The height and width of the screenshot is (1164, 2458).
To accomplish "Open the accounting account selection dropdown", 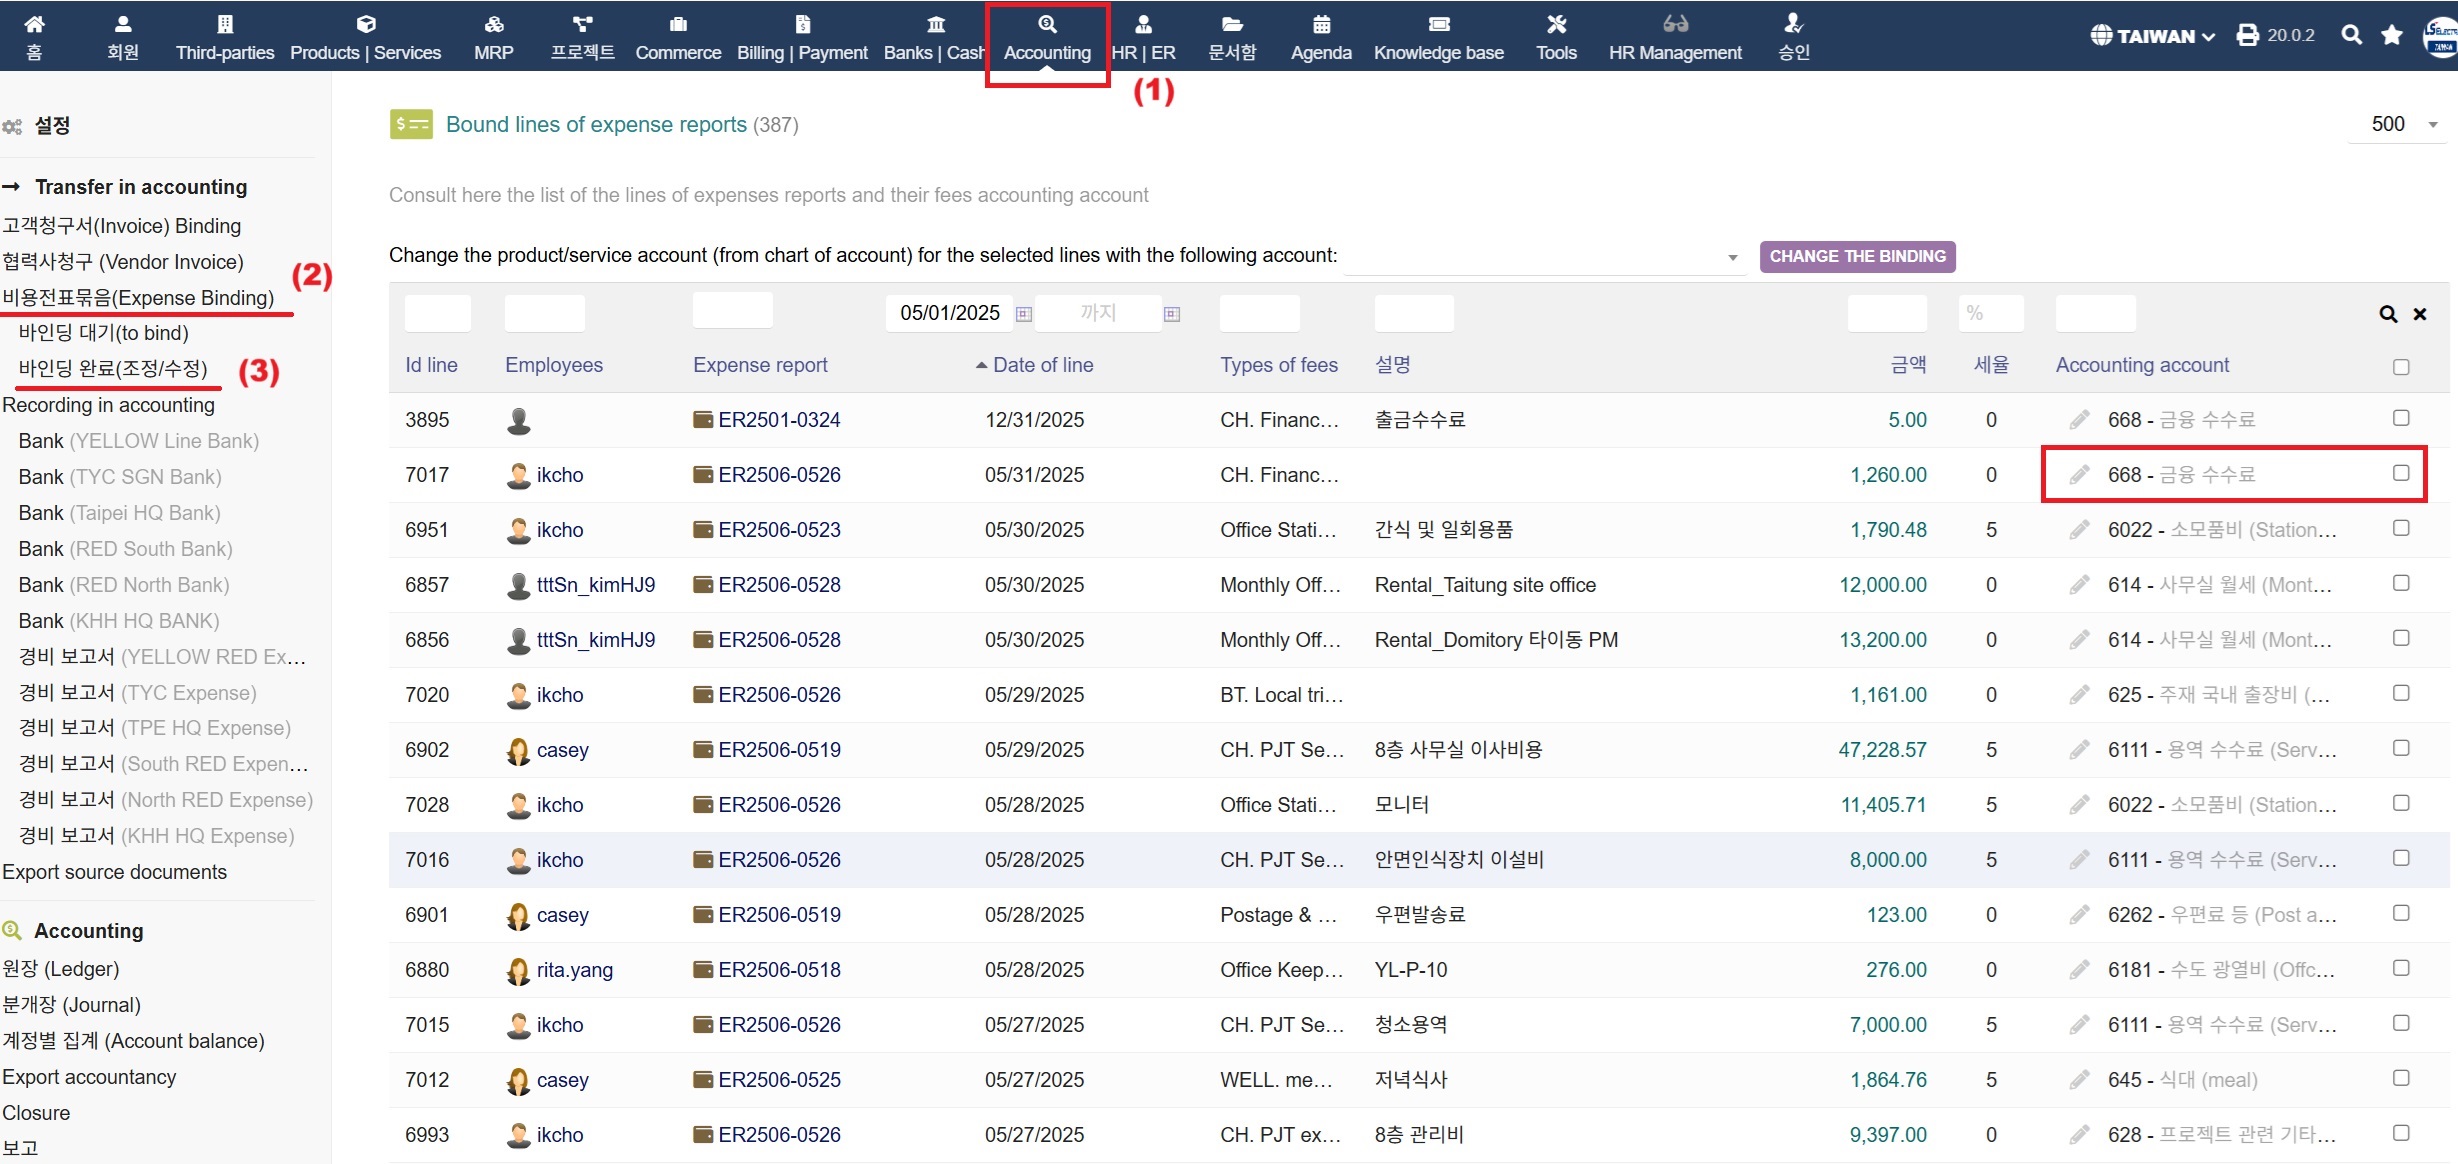I will pyautogui.click(x=1544, y=257).
